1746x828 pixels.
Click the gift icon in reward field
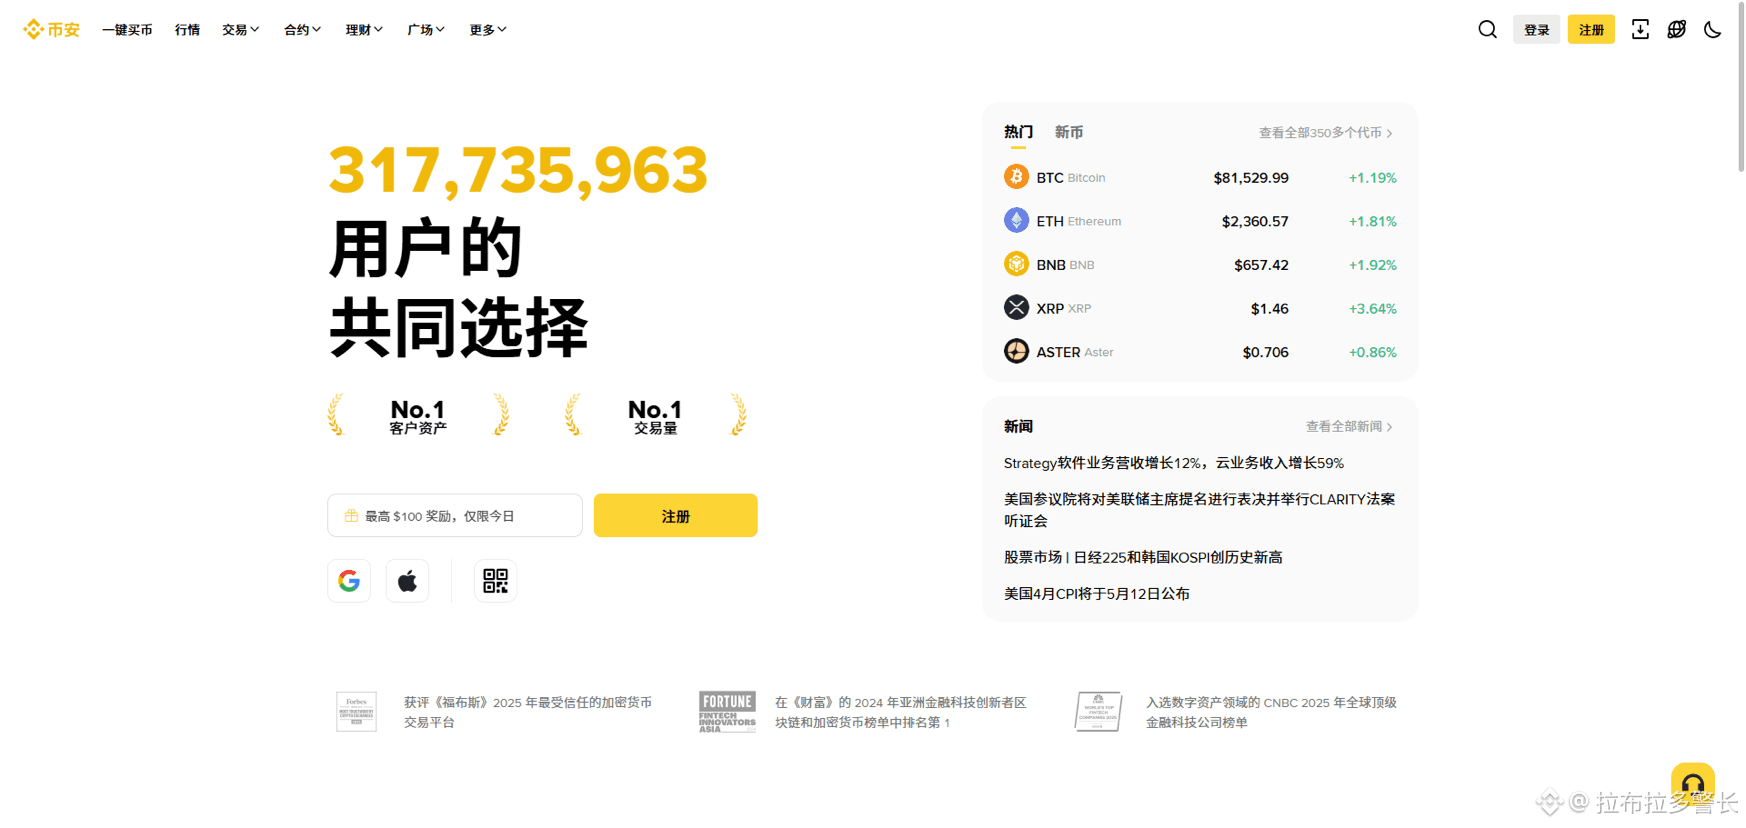351,516
